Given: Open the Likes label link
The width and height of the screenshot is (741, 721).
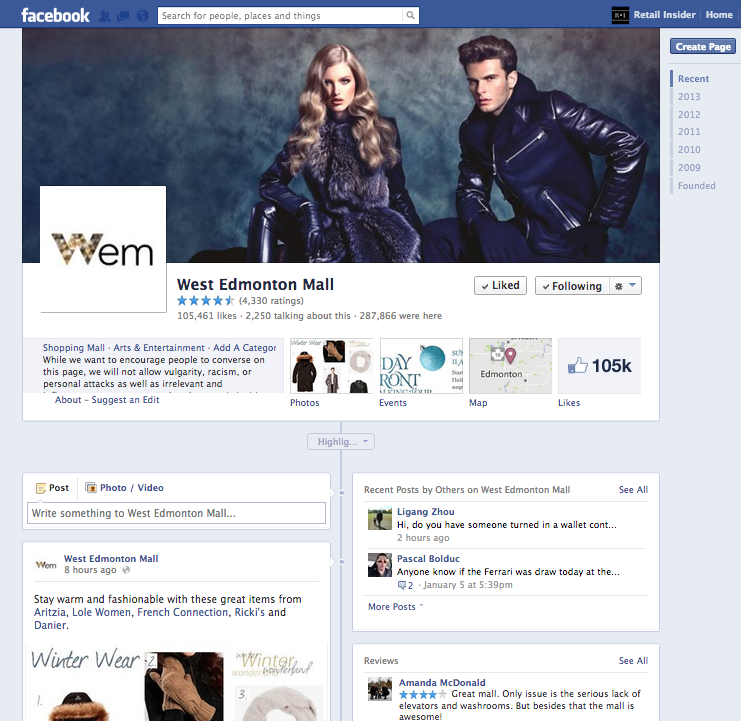Looking at the screenshot, I should click(569, 403).
